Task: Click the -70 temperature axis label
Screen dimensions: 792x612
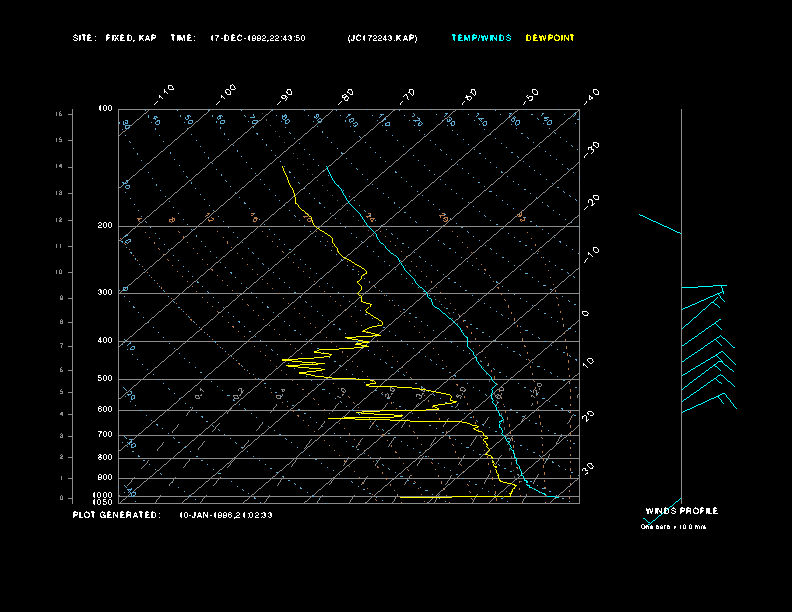Action: click(x=408, y=95)
